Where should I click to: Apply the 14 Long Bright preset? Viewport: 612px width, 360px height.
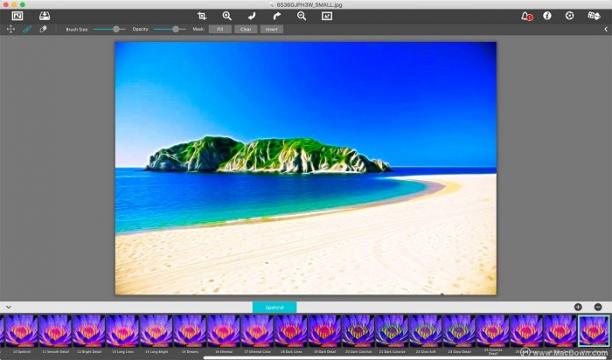pyautogui.click(x=156, y=331)
